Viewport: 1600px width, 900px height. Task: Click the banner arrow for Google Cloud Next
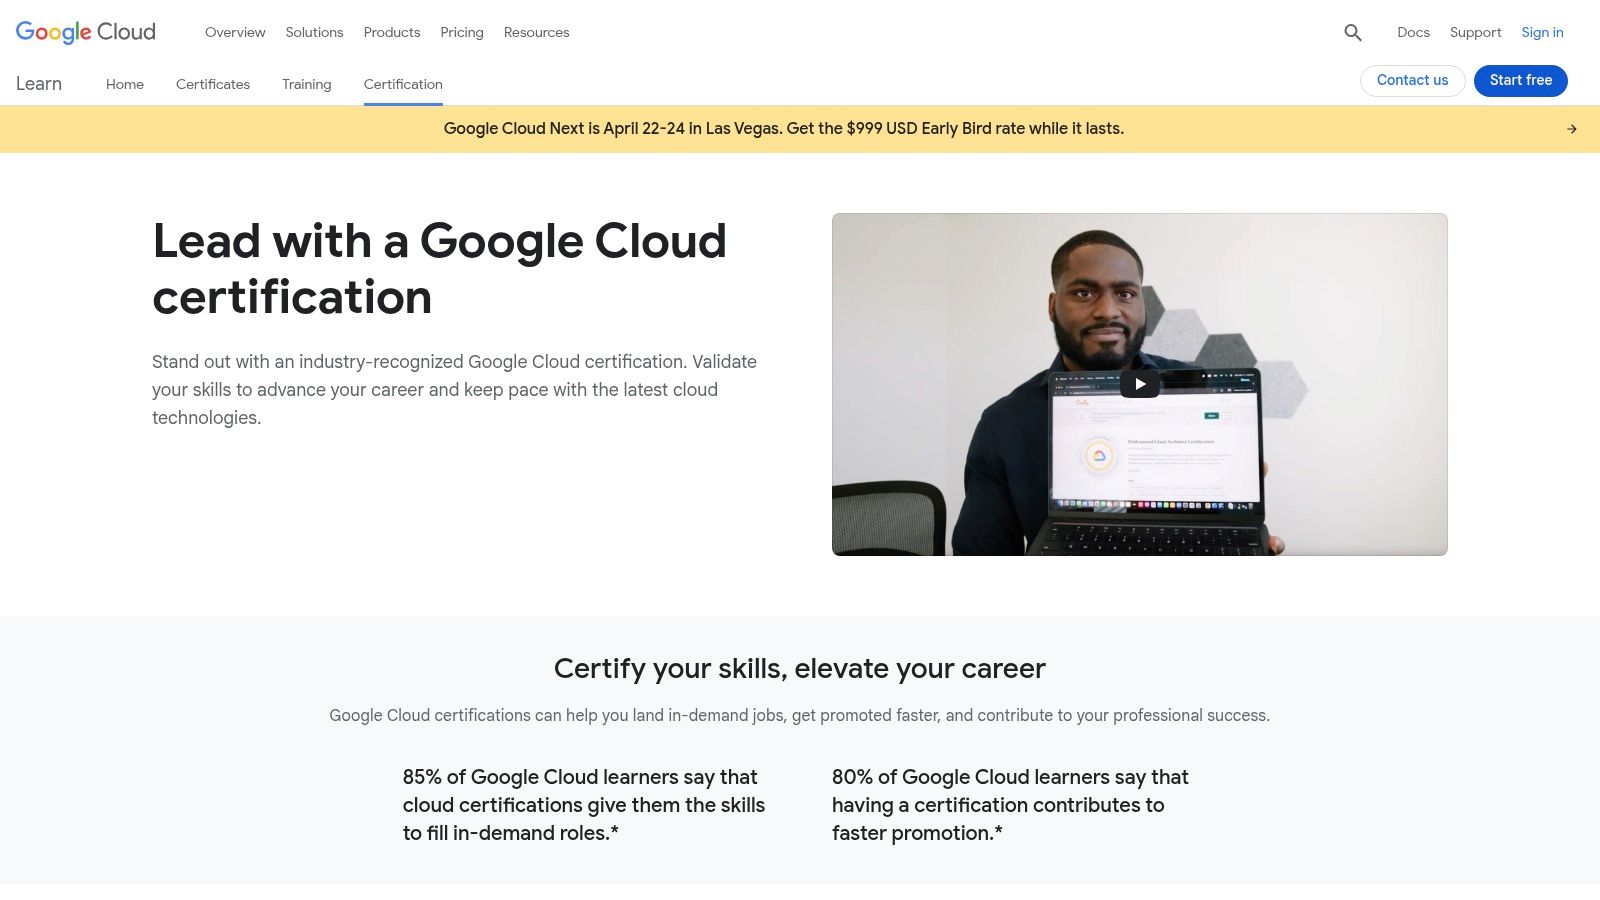[x=1572, y=128]
